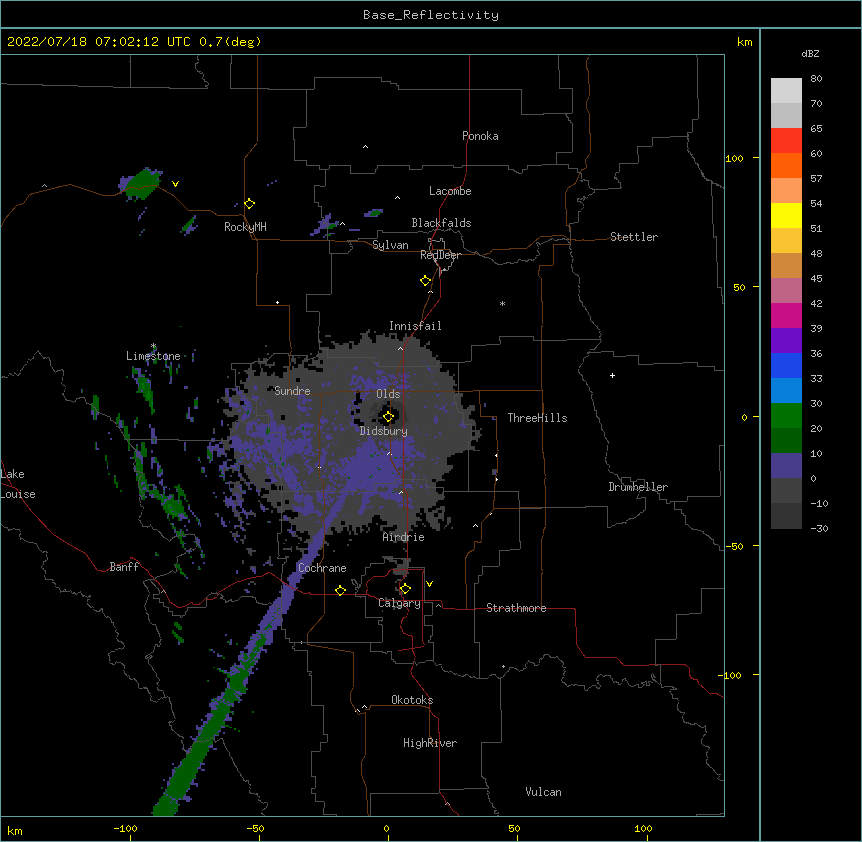Select the yellow v marker northwest of RockyMH

point(175,184)
